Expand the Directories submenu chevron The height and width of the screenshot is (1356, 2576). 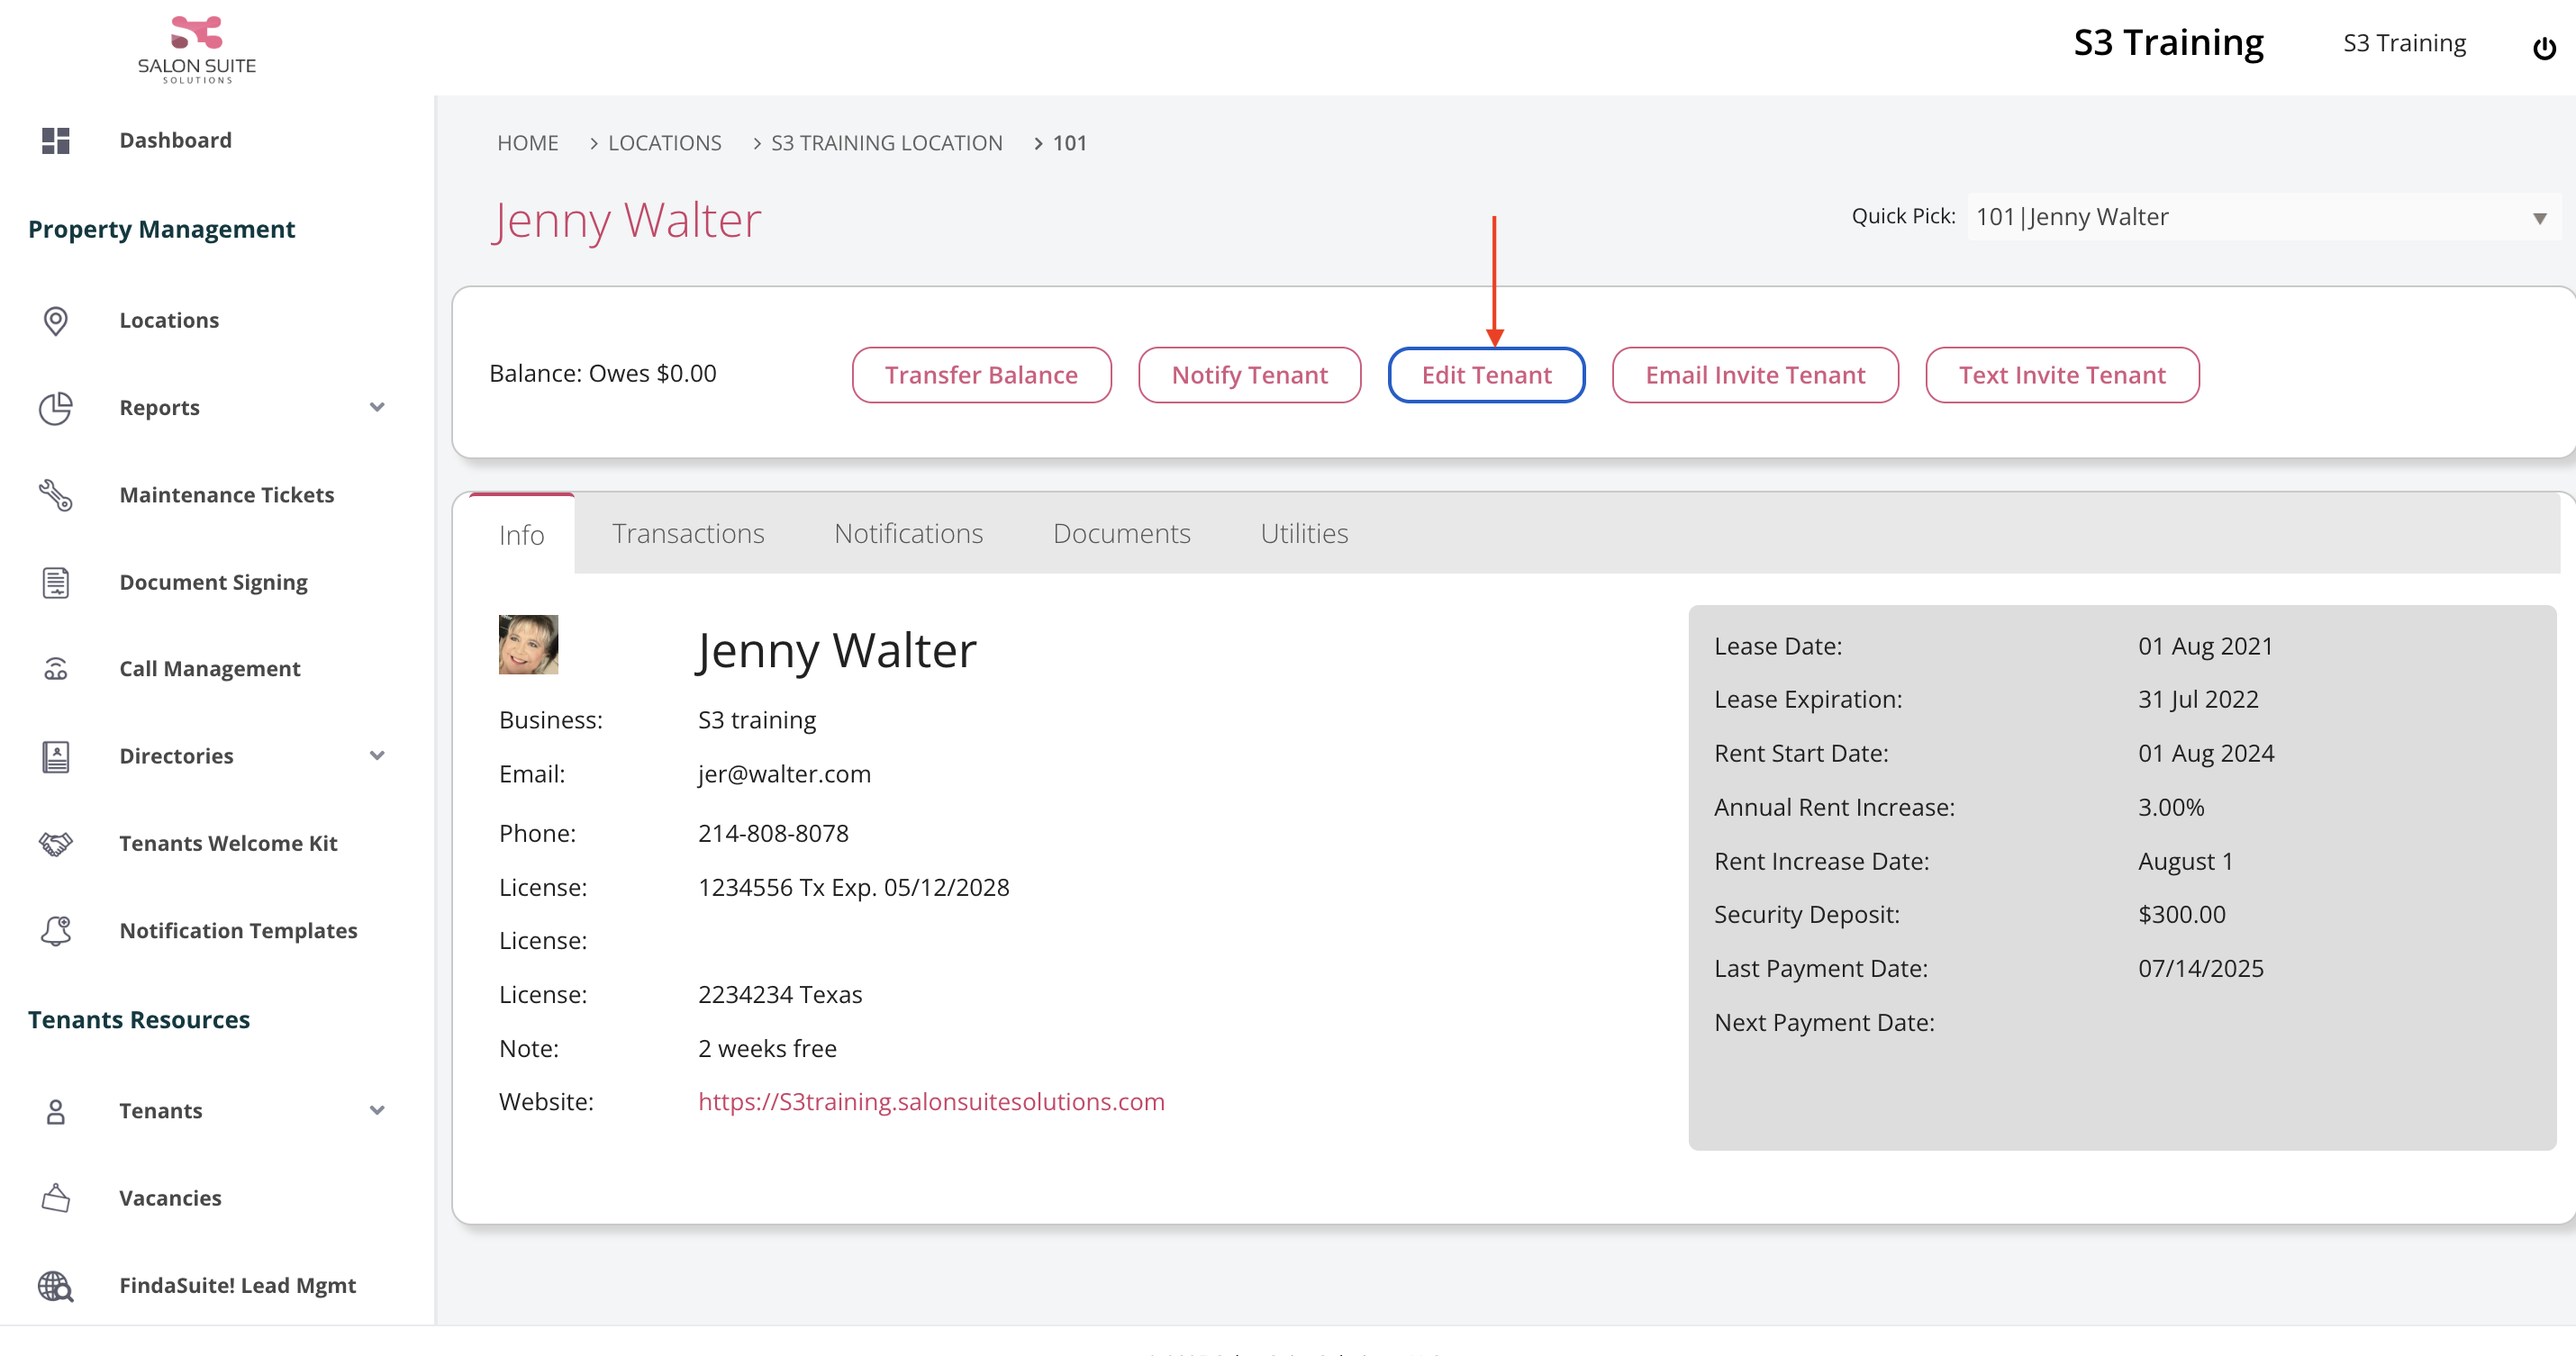coord(377,756)
